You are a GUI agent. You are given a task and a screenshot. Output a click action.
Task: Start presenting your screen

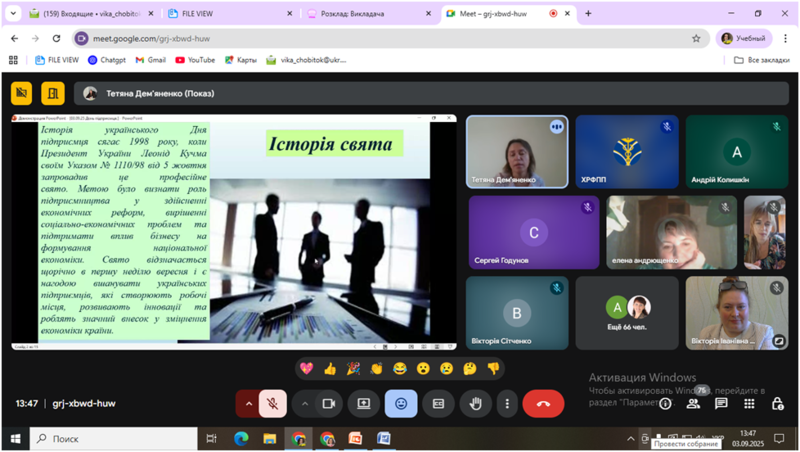click(363, 404)
